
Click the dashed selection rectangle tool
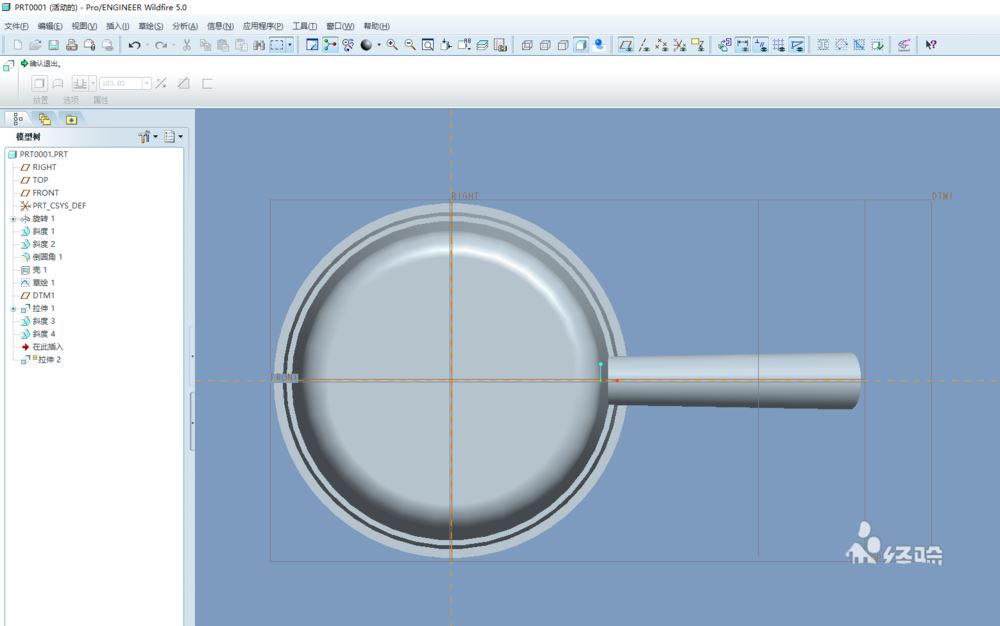point(277,45)
